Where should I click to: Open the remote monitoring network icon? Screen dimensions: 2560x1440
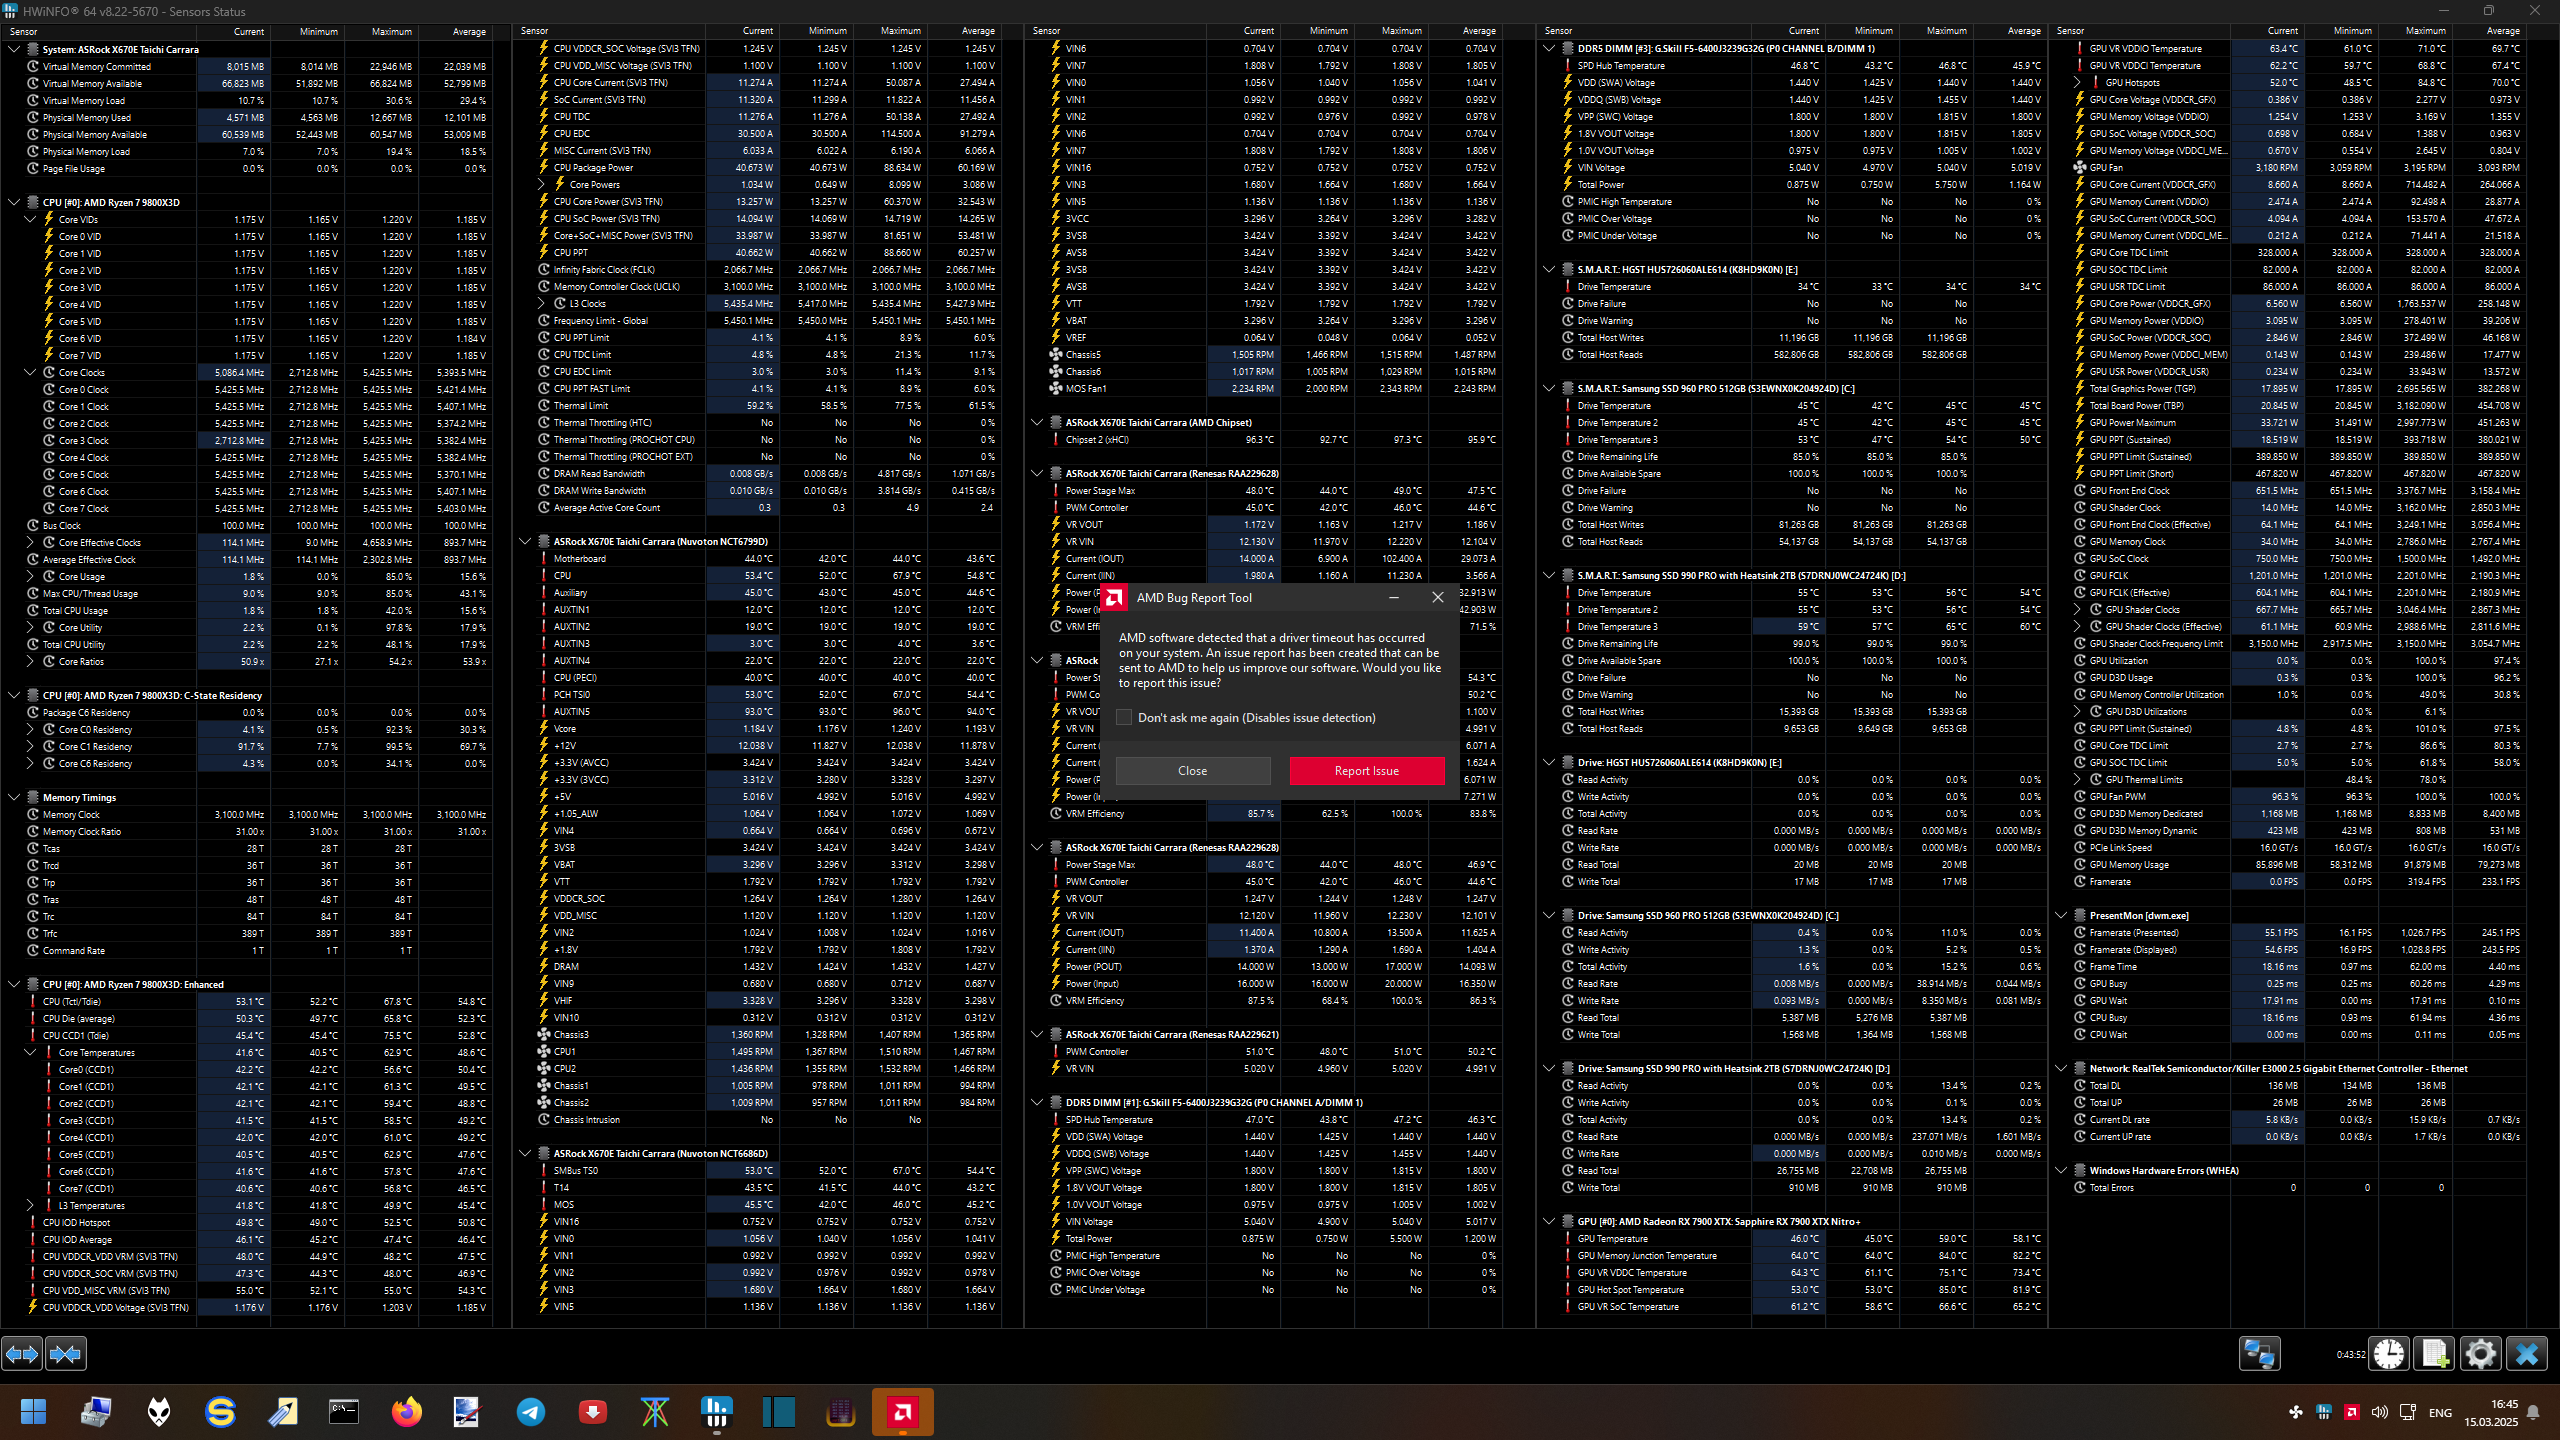[2259, 1354]
